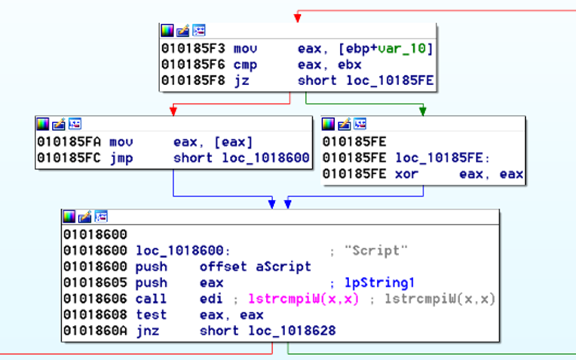
Task: Select variable var_10 operand
Action: tap(402, 48)
